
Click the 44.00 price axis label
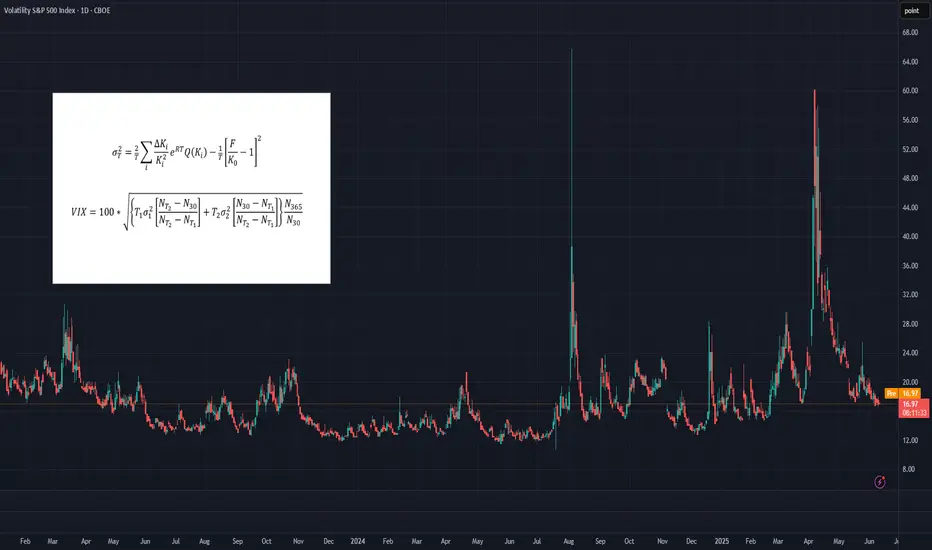[x=910, y=208]
